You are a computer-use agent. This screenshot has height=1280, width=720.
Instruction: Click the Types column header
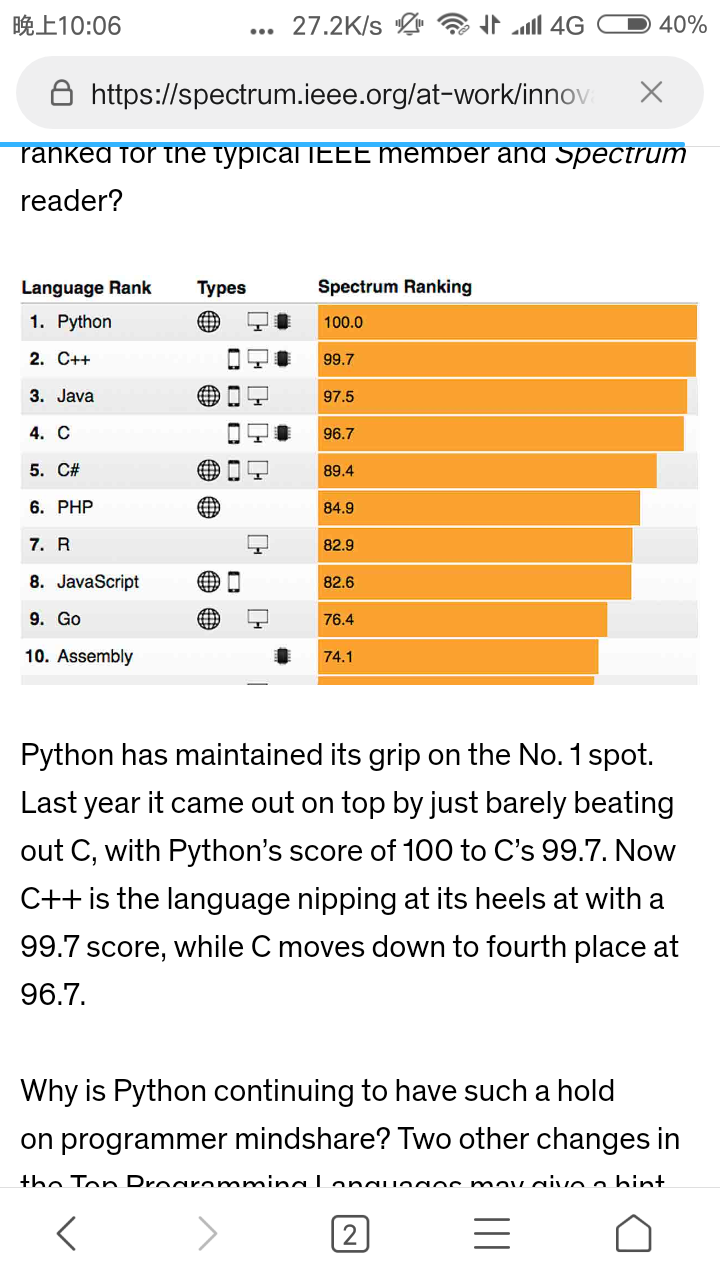221,288
